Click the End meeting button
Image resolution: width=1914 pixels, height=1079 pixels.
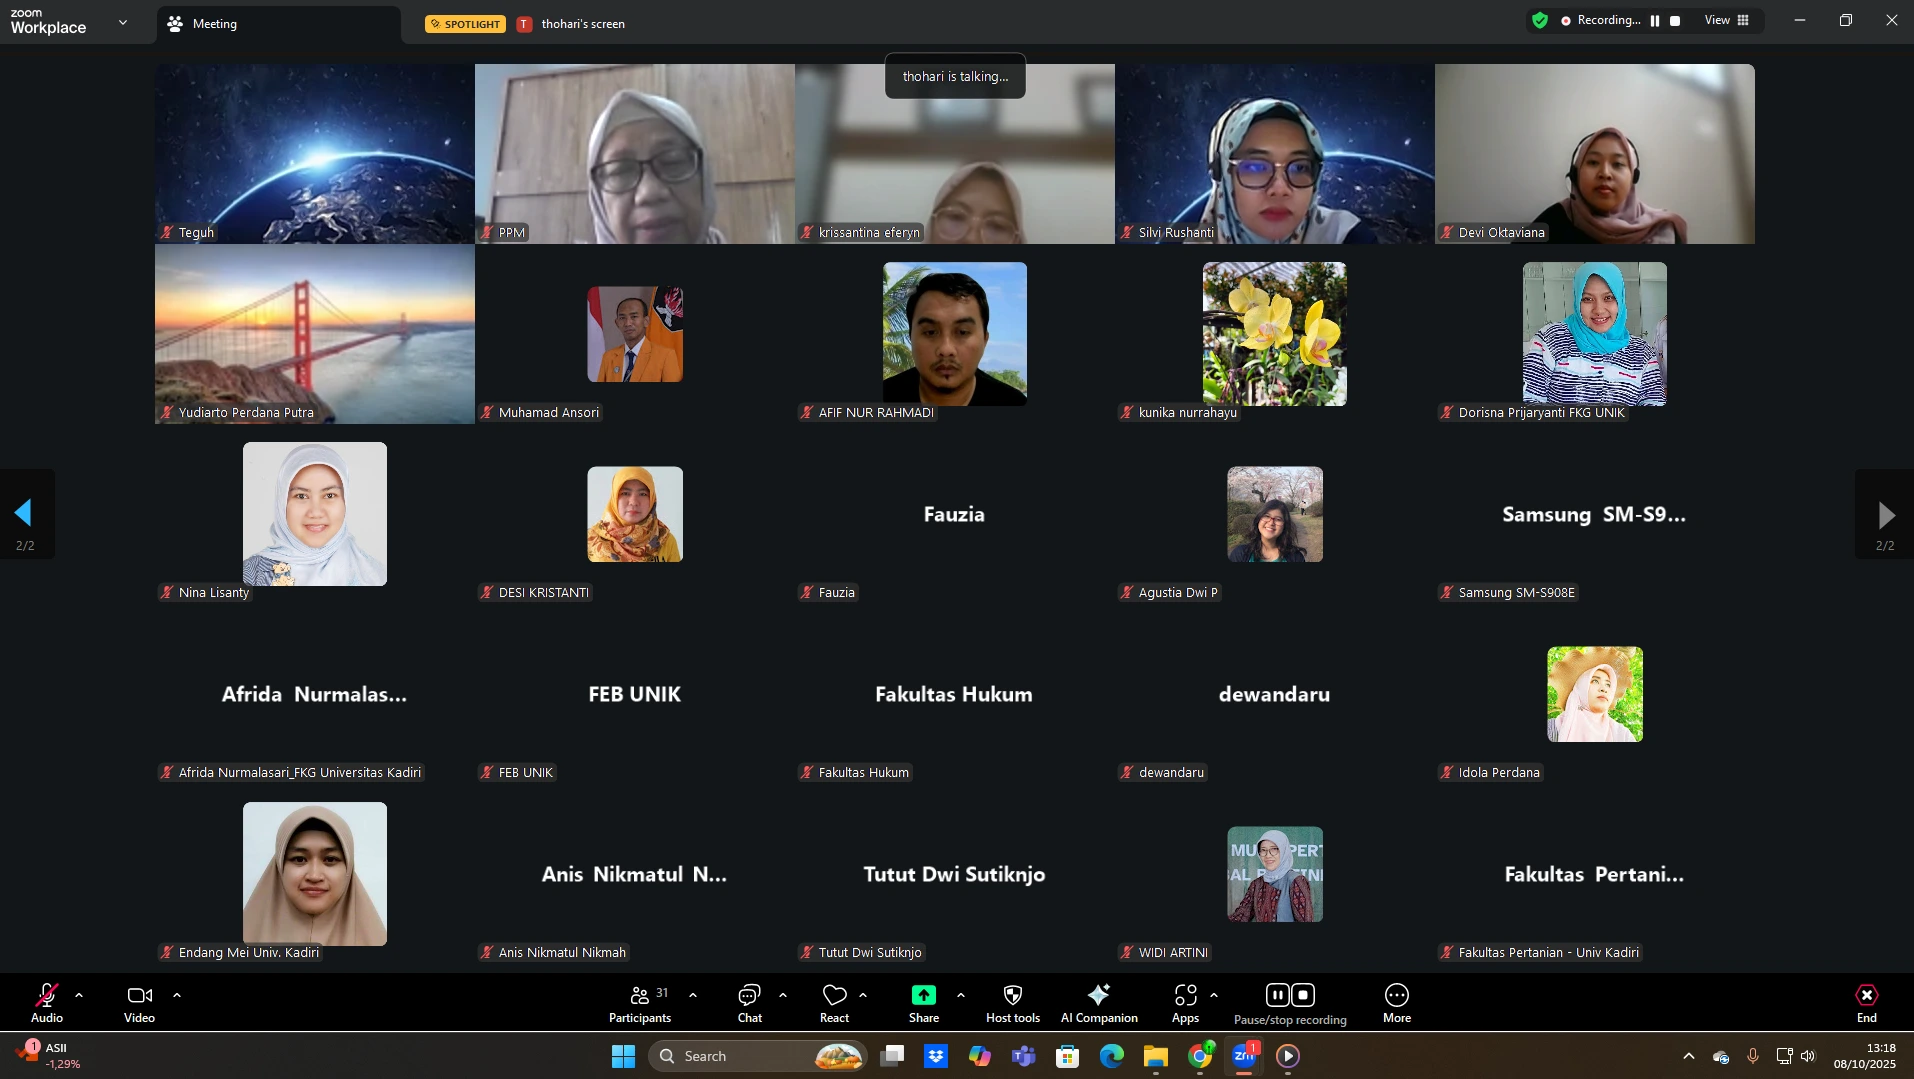tap(1866, 1003)
